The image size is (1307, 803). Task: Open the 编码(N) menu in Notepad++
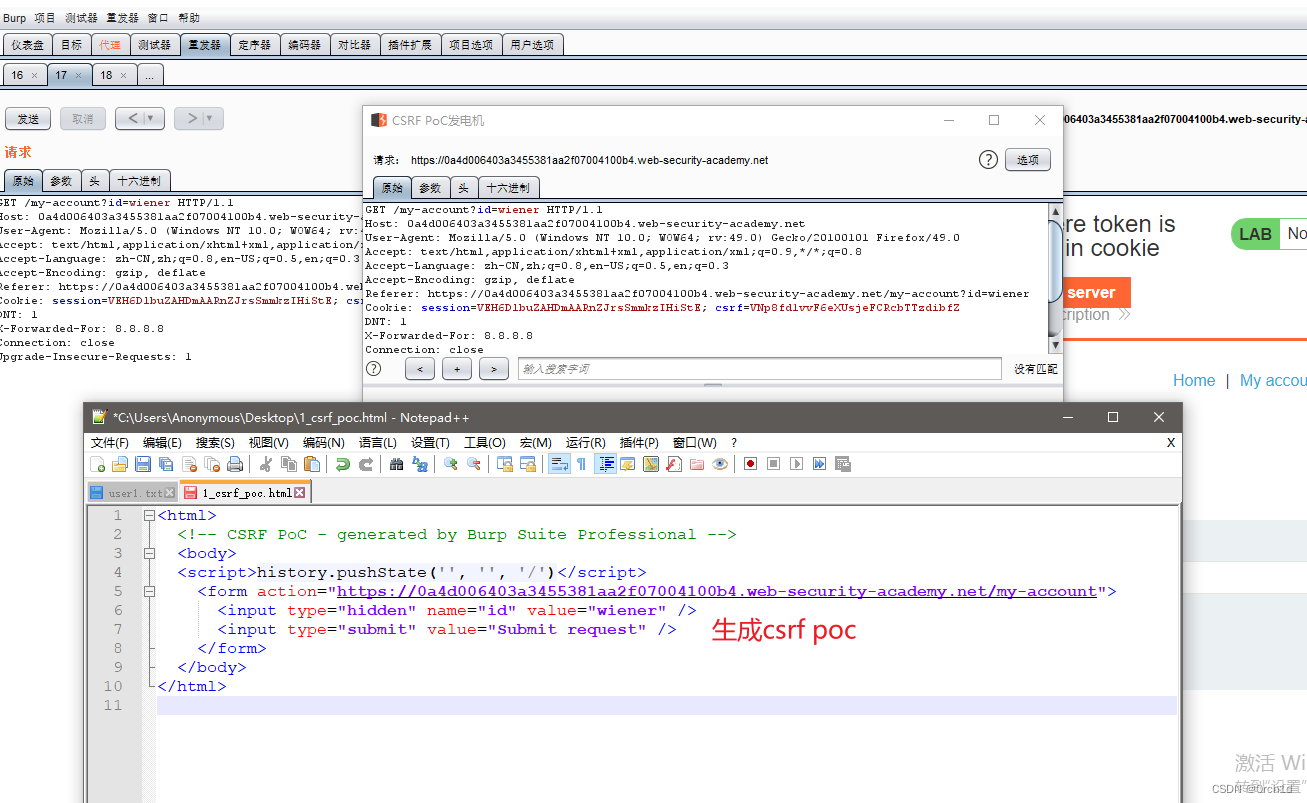point(324,442)
